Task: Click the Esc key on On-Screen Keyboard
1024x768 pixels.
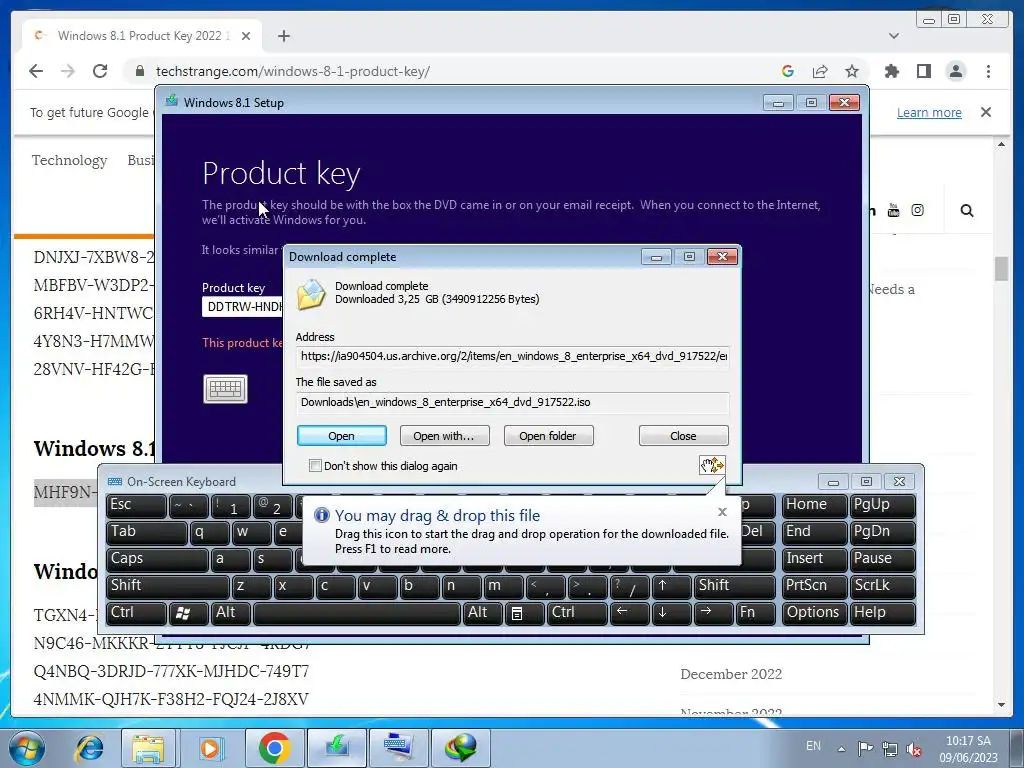Action: (136, 506)
